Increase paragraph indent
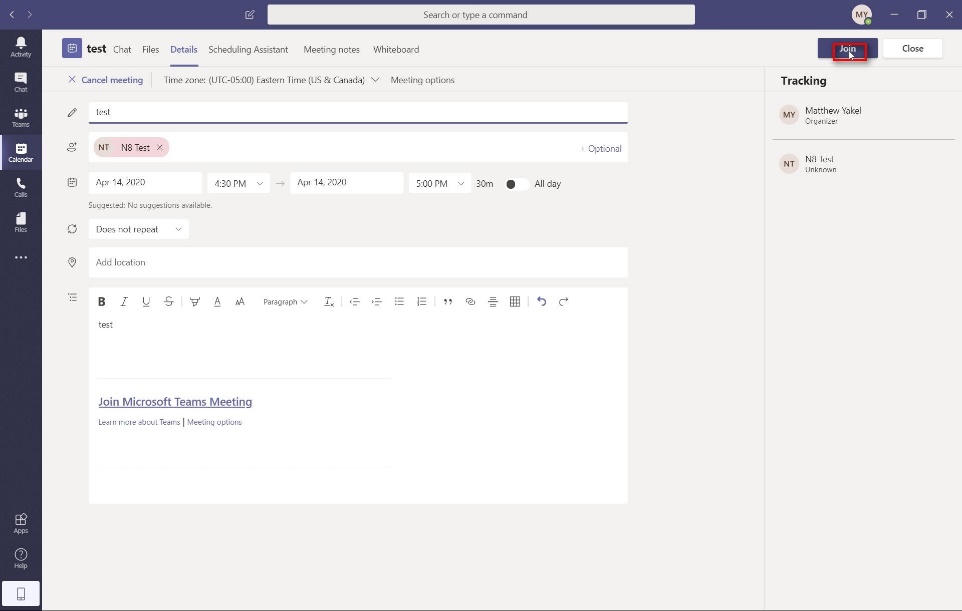 (377, 301)
